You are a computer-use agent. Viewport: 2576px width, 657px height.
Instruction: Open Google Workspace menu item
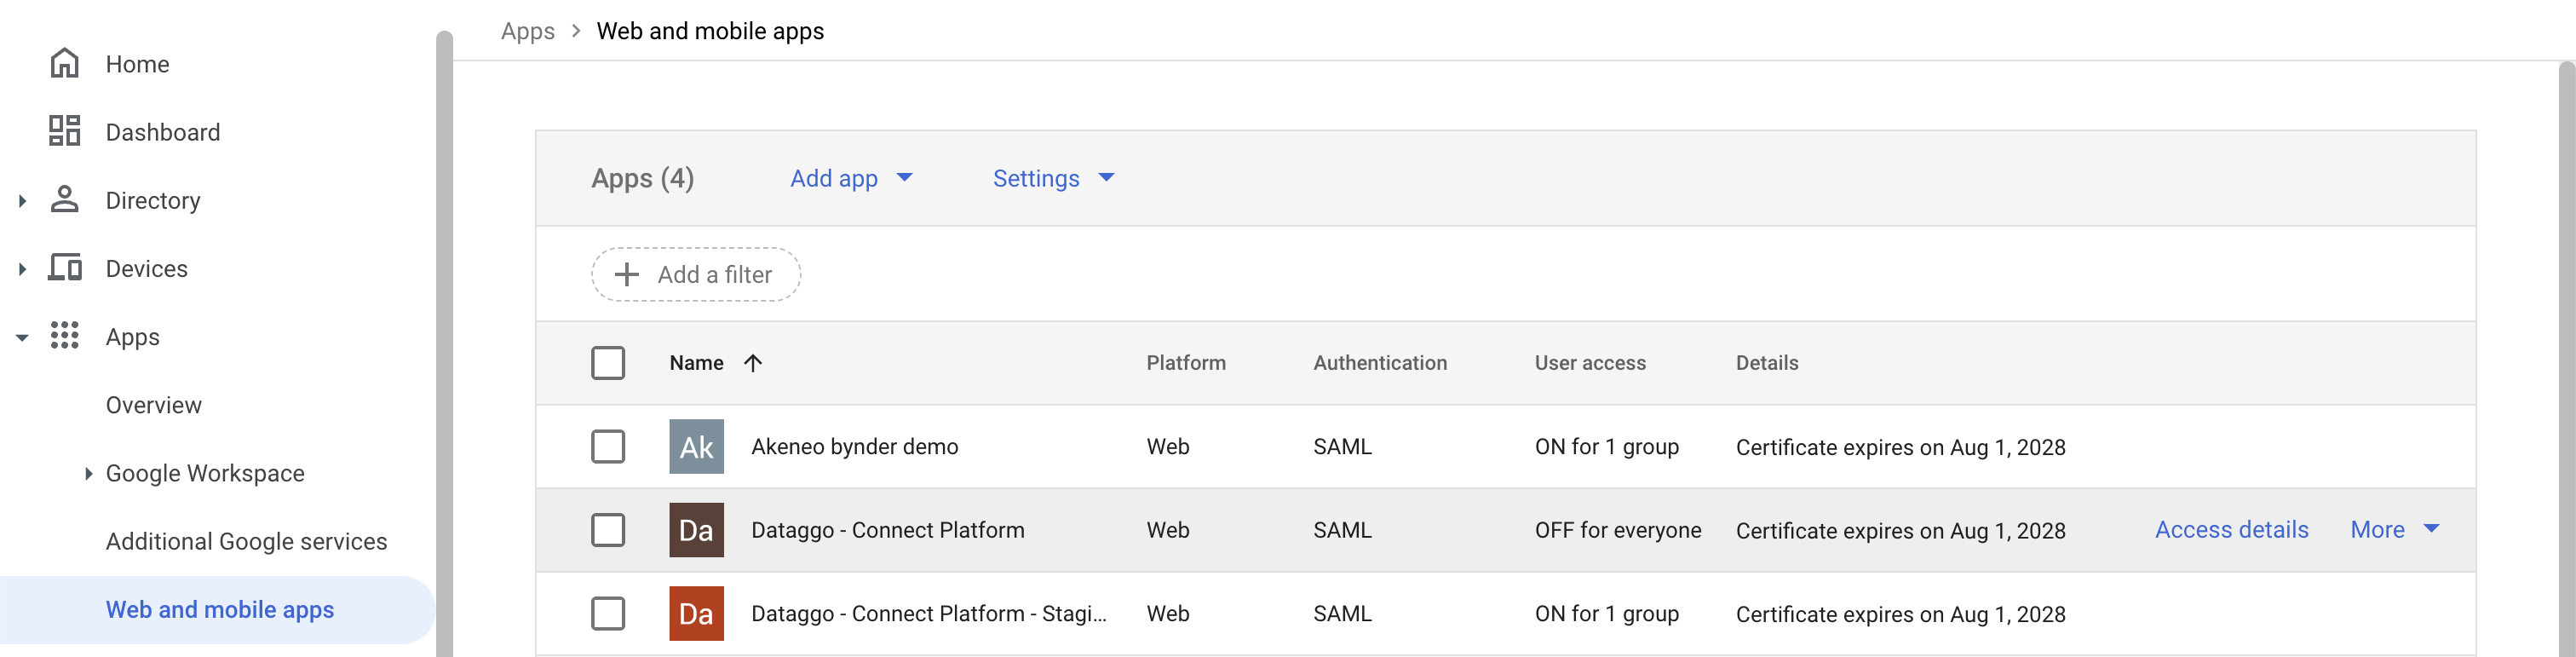[x=205, y=473]
